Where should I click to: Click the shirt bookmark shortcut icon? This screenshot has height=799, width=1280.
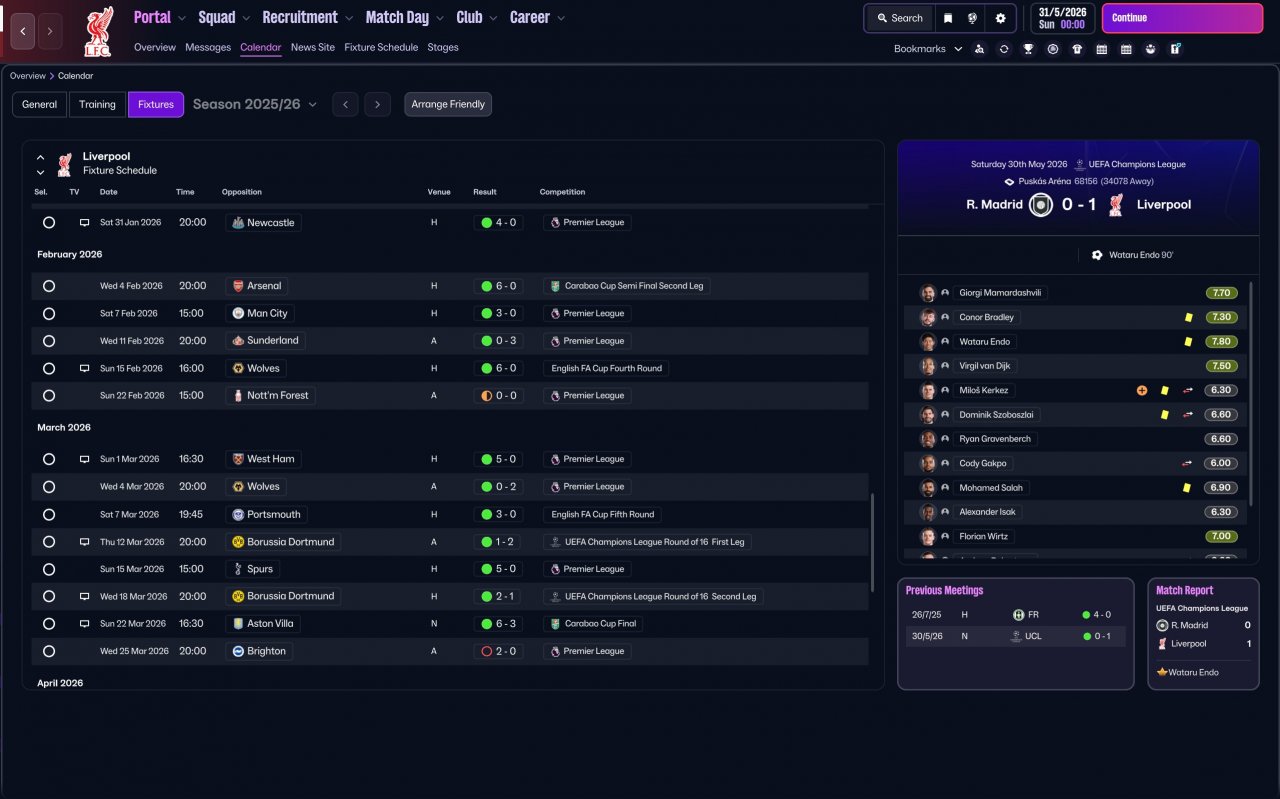1077,49
